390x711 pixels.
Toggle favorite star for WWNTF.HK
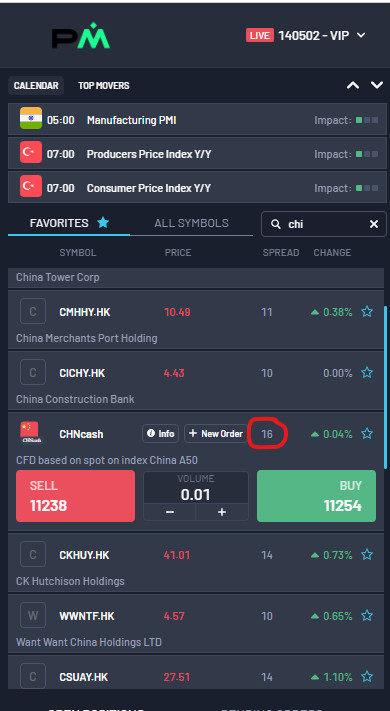click(x=367, y=616)
